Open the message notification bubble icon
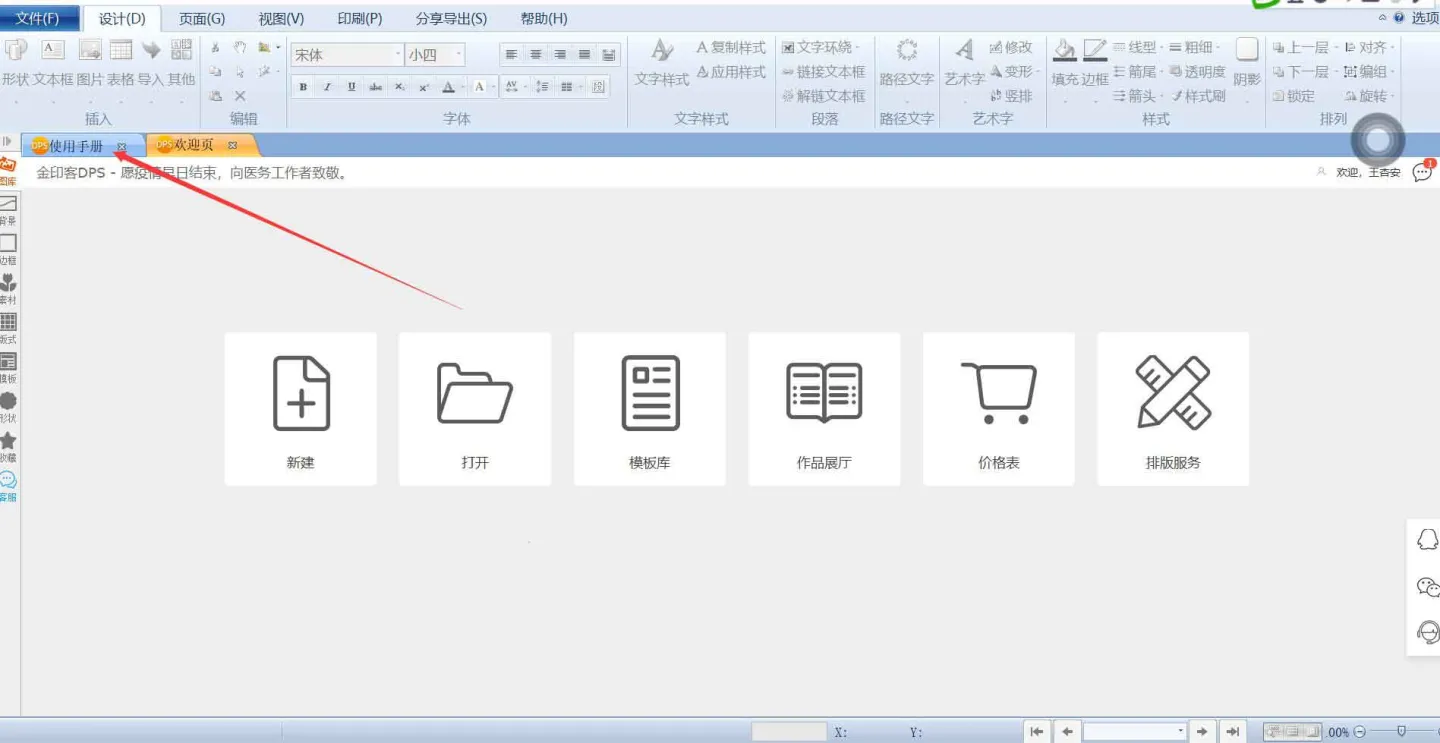1440x743 pixels. [1422, 172]
